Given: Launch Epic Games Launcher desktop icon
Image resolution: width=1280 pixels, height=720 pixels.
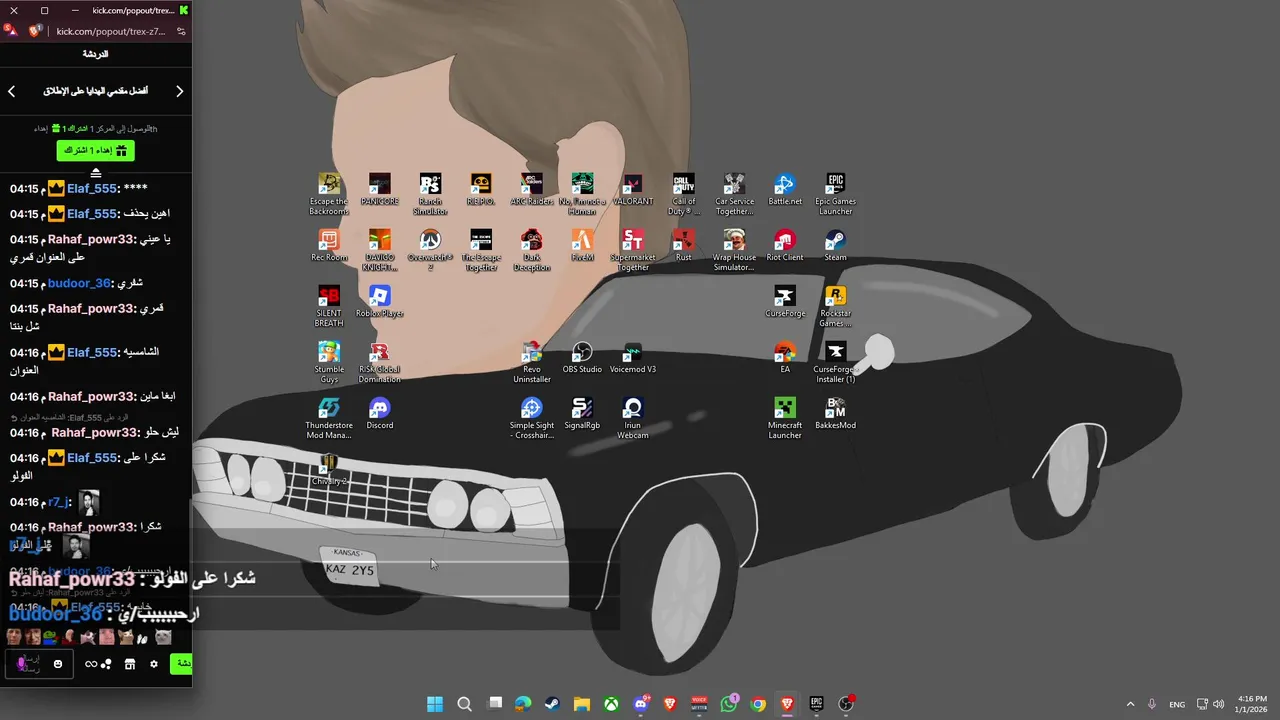Looking at the screenshot, I should 835,194.
